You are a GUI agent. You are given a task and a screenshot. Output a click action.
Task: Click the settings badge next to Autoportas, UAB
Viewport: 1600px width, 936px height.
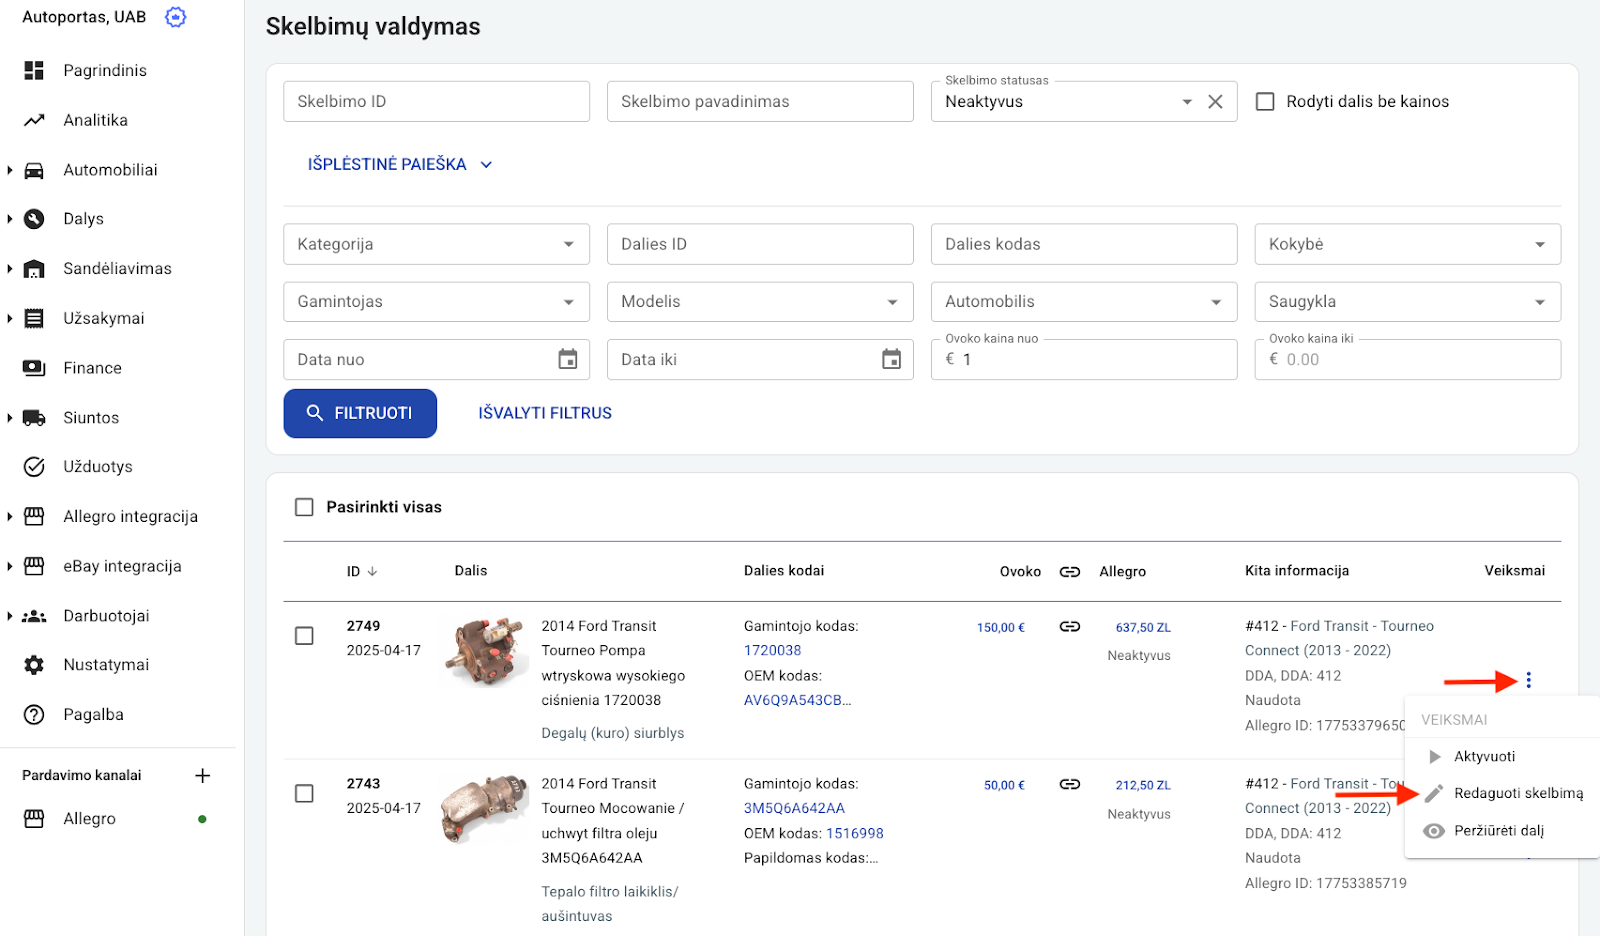tap(176, 17)
